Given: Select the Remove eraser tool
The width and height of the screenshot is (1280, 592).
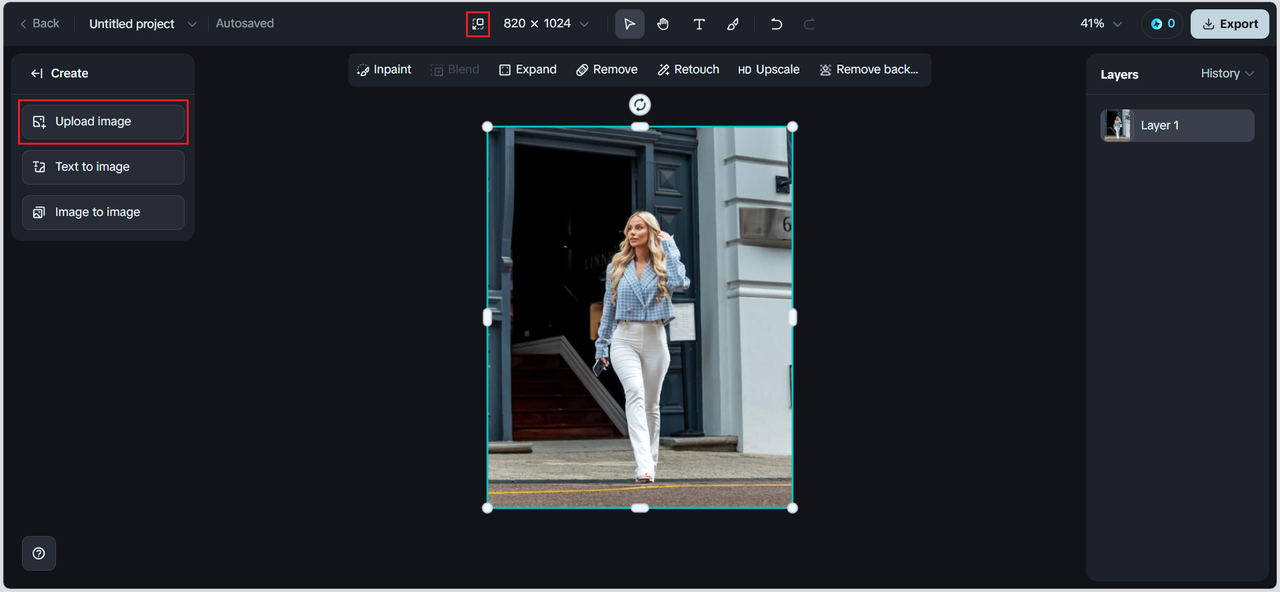Looking at the screenshot, I should (x=606, y=69).
